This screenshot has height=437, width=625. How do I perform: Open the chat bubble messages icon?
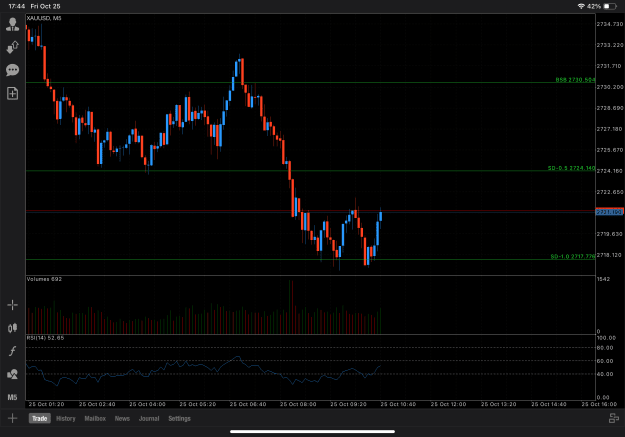tap(12, 70)
